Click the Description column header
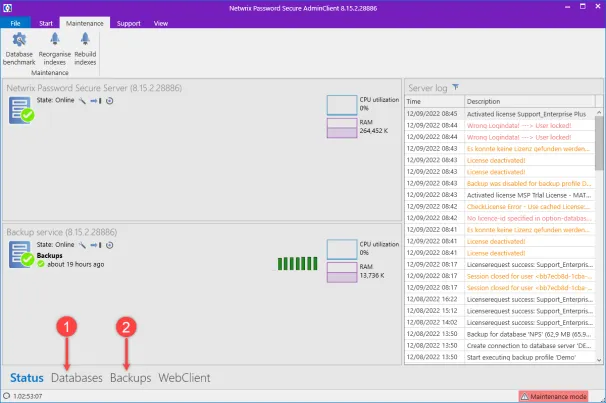The height and width of the screenshot is (403, 606). pos(529,101)
